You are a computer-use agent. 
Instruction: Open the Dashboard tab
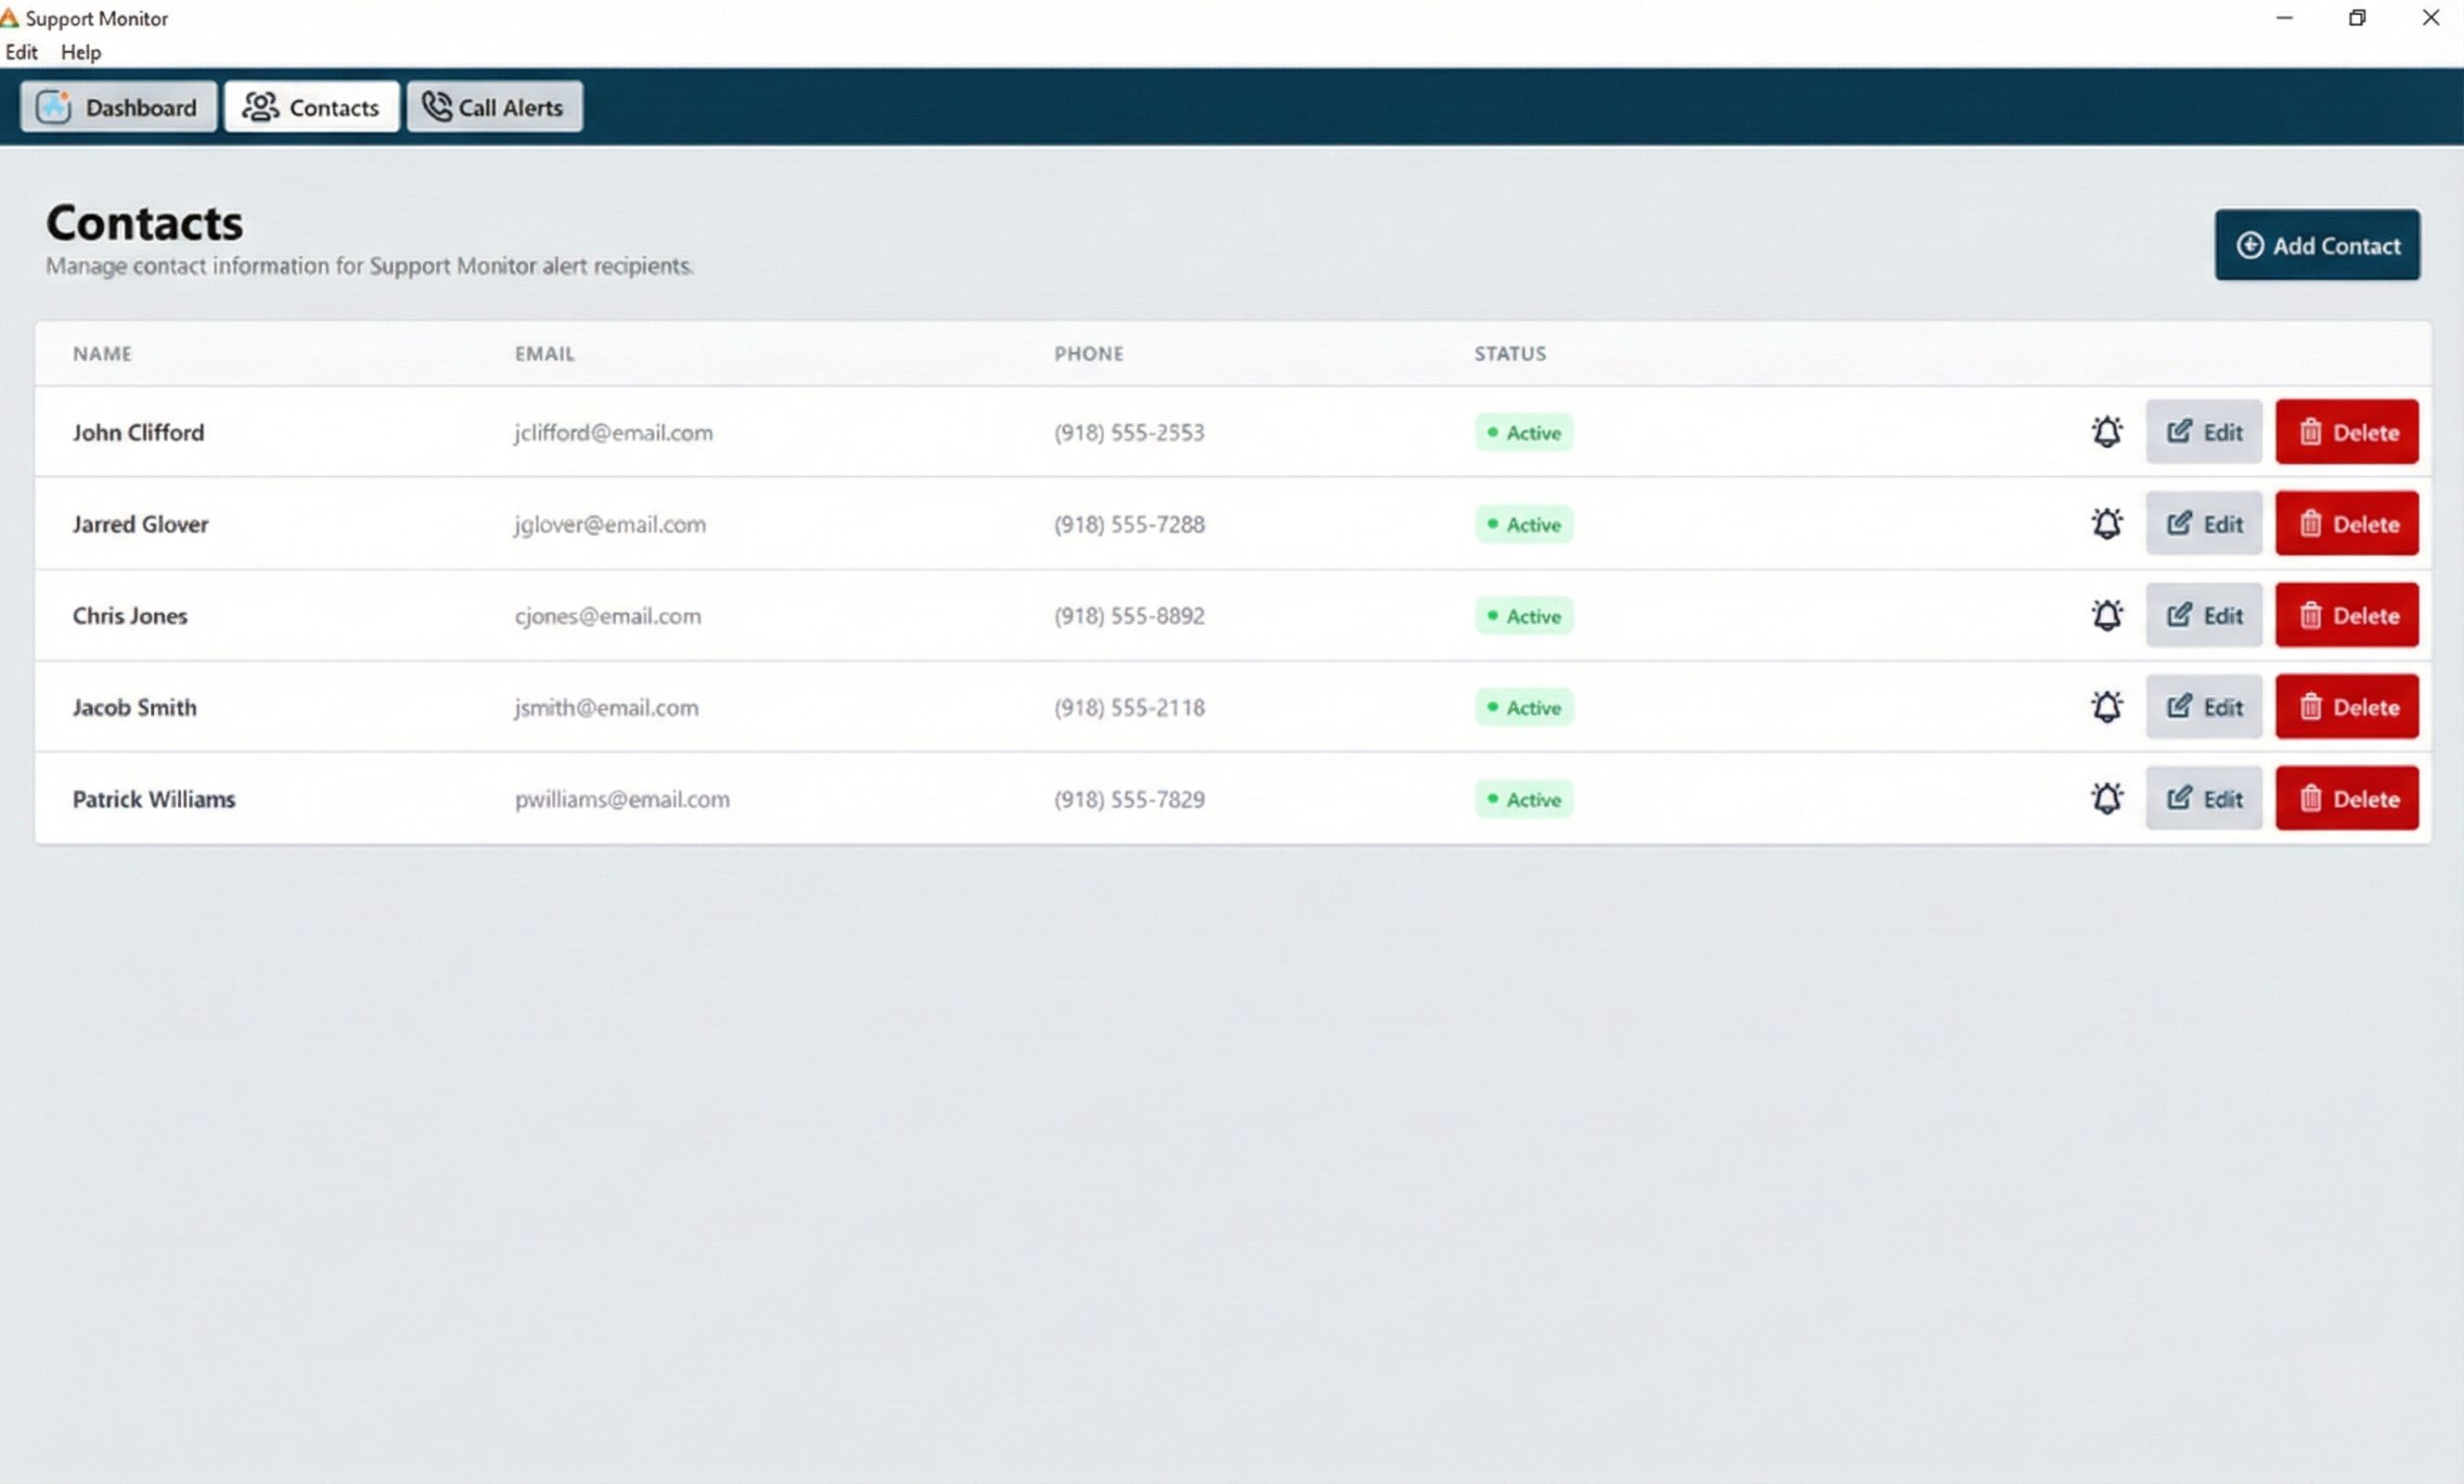click(118, 107)
